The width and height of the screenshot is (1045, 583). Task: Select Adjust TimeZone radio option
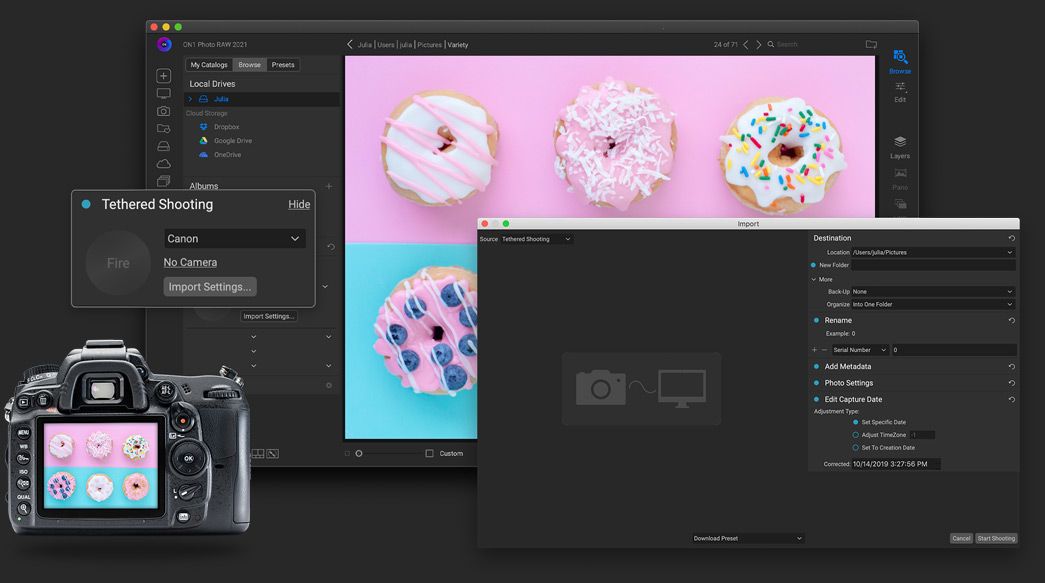click(856, 435)
